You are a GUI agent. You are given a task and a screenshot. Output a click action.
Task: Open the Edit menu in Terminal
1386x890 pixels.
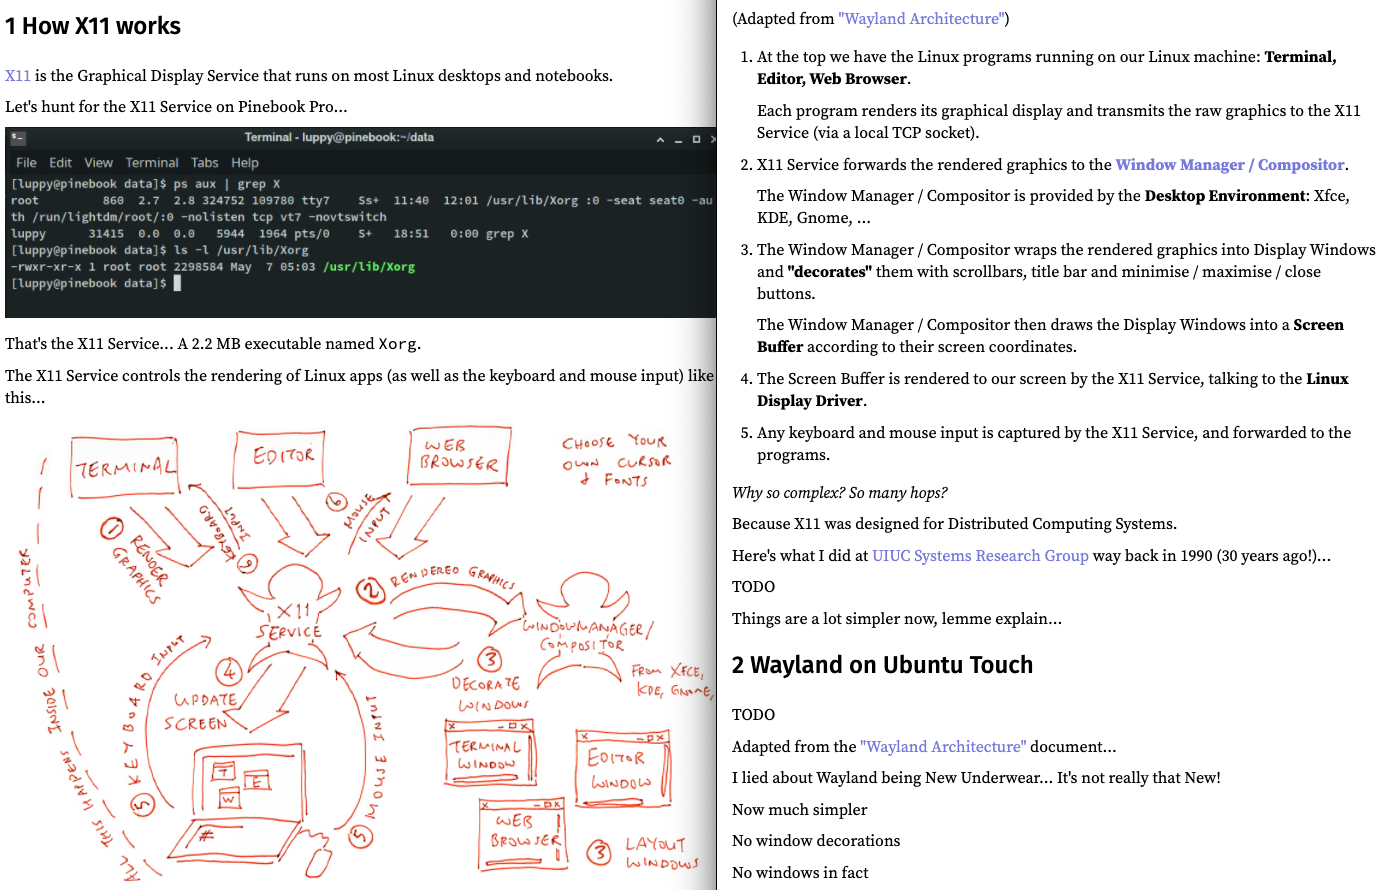click(x=61, y=163)
